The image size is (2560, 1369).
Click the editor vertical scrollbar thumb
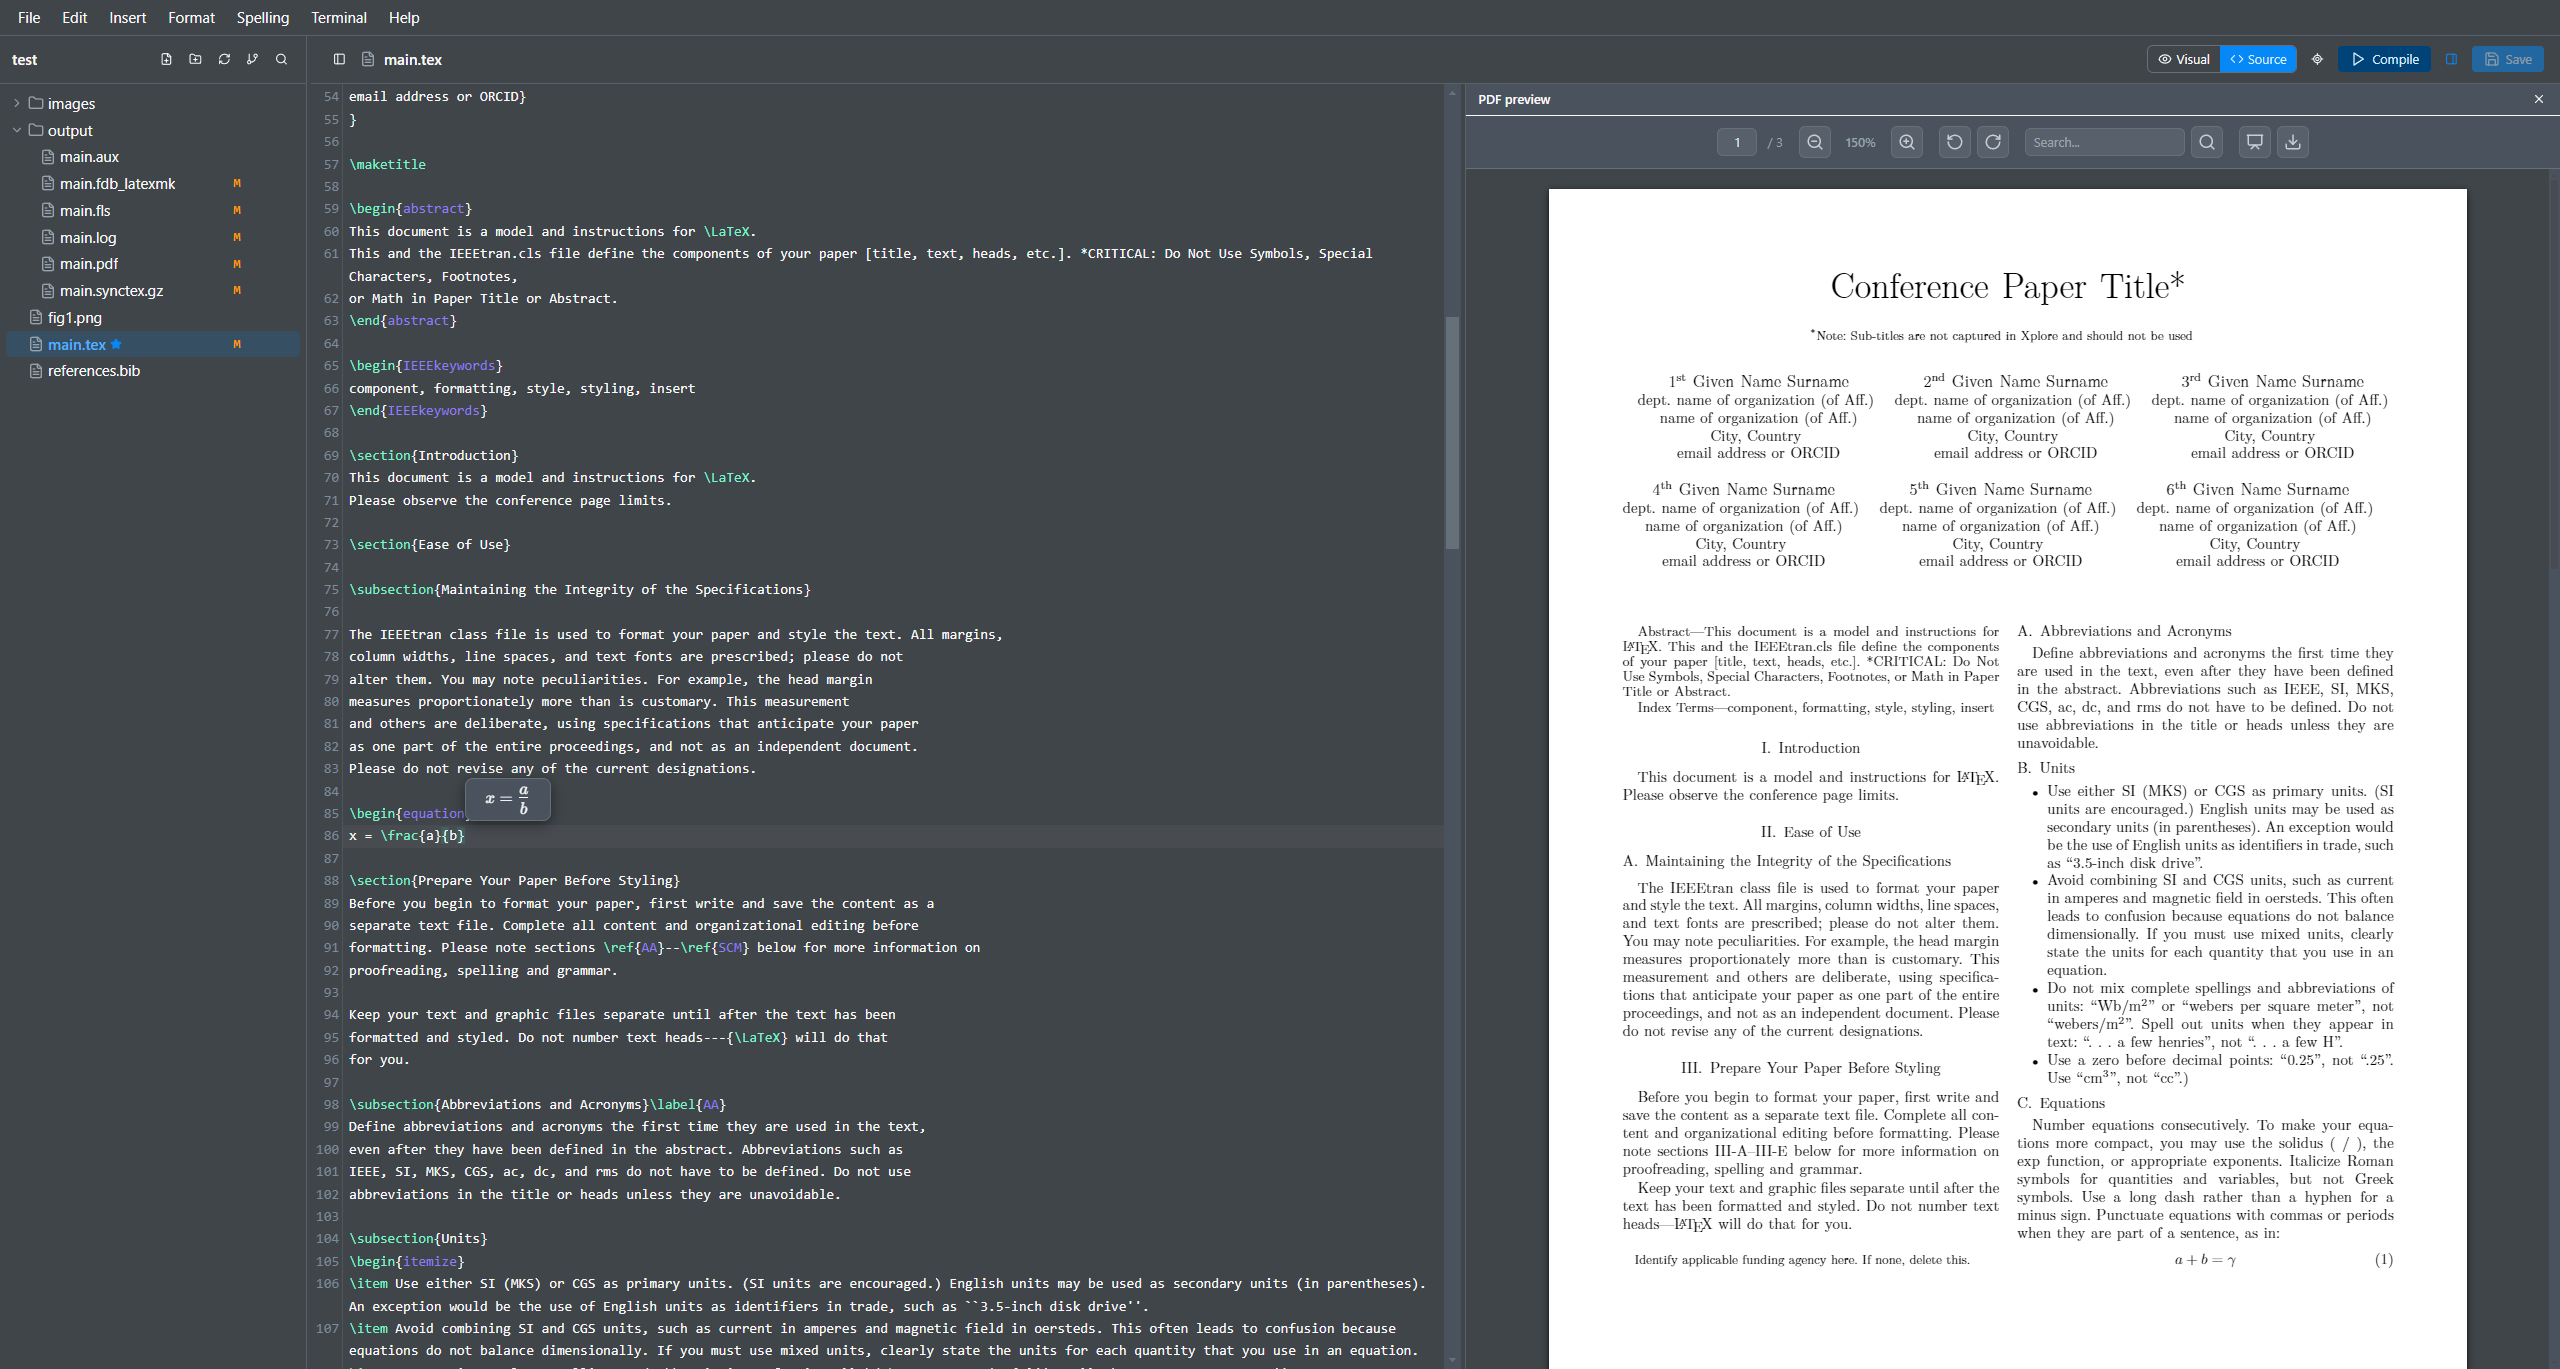coord(1452,432)
